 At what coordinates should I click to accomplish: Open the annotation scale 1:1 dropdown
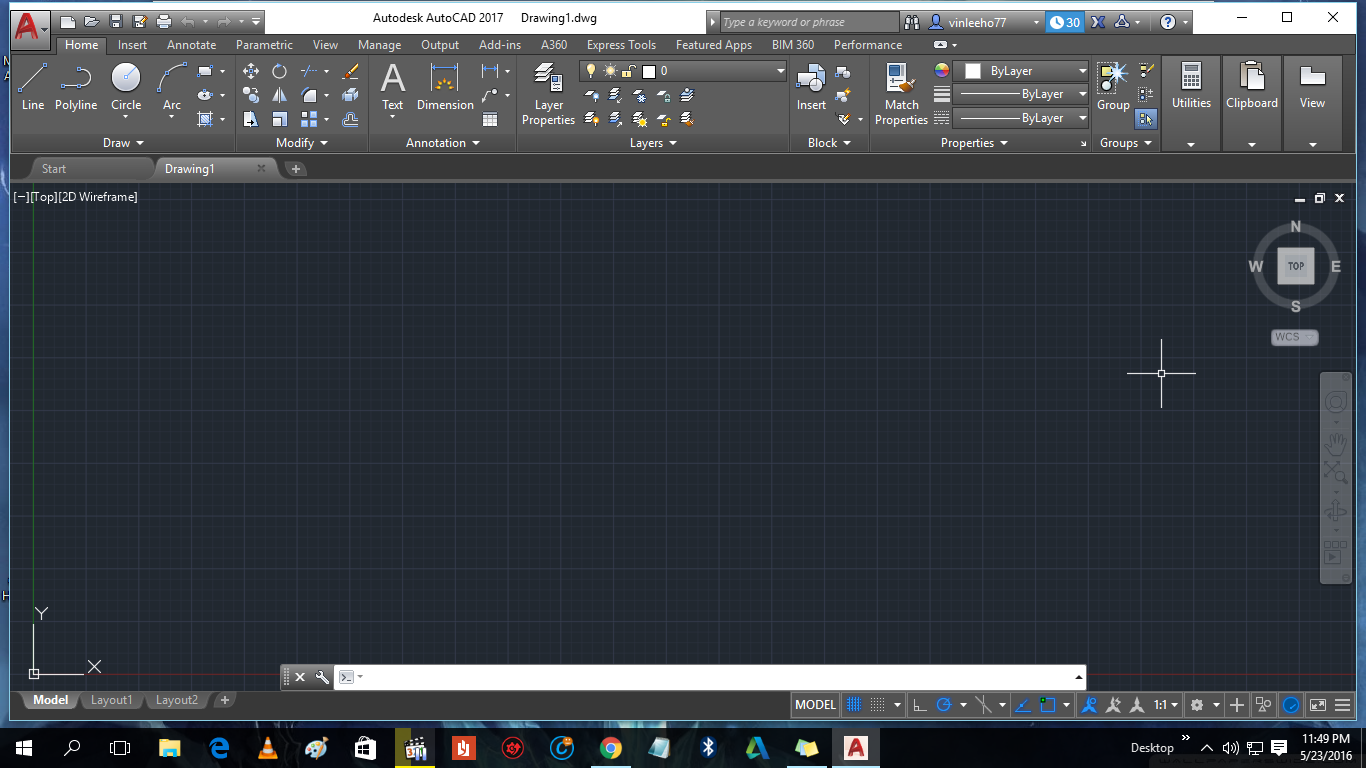click(x=1166, y=705)
